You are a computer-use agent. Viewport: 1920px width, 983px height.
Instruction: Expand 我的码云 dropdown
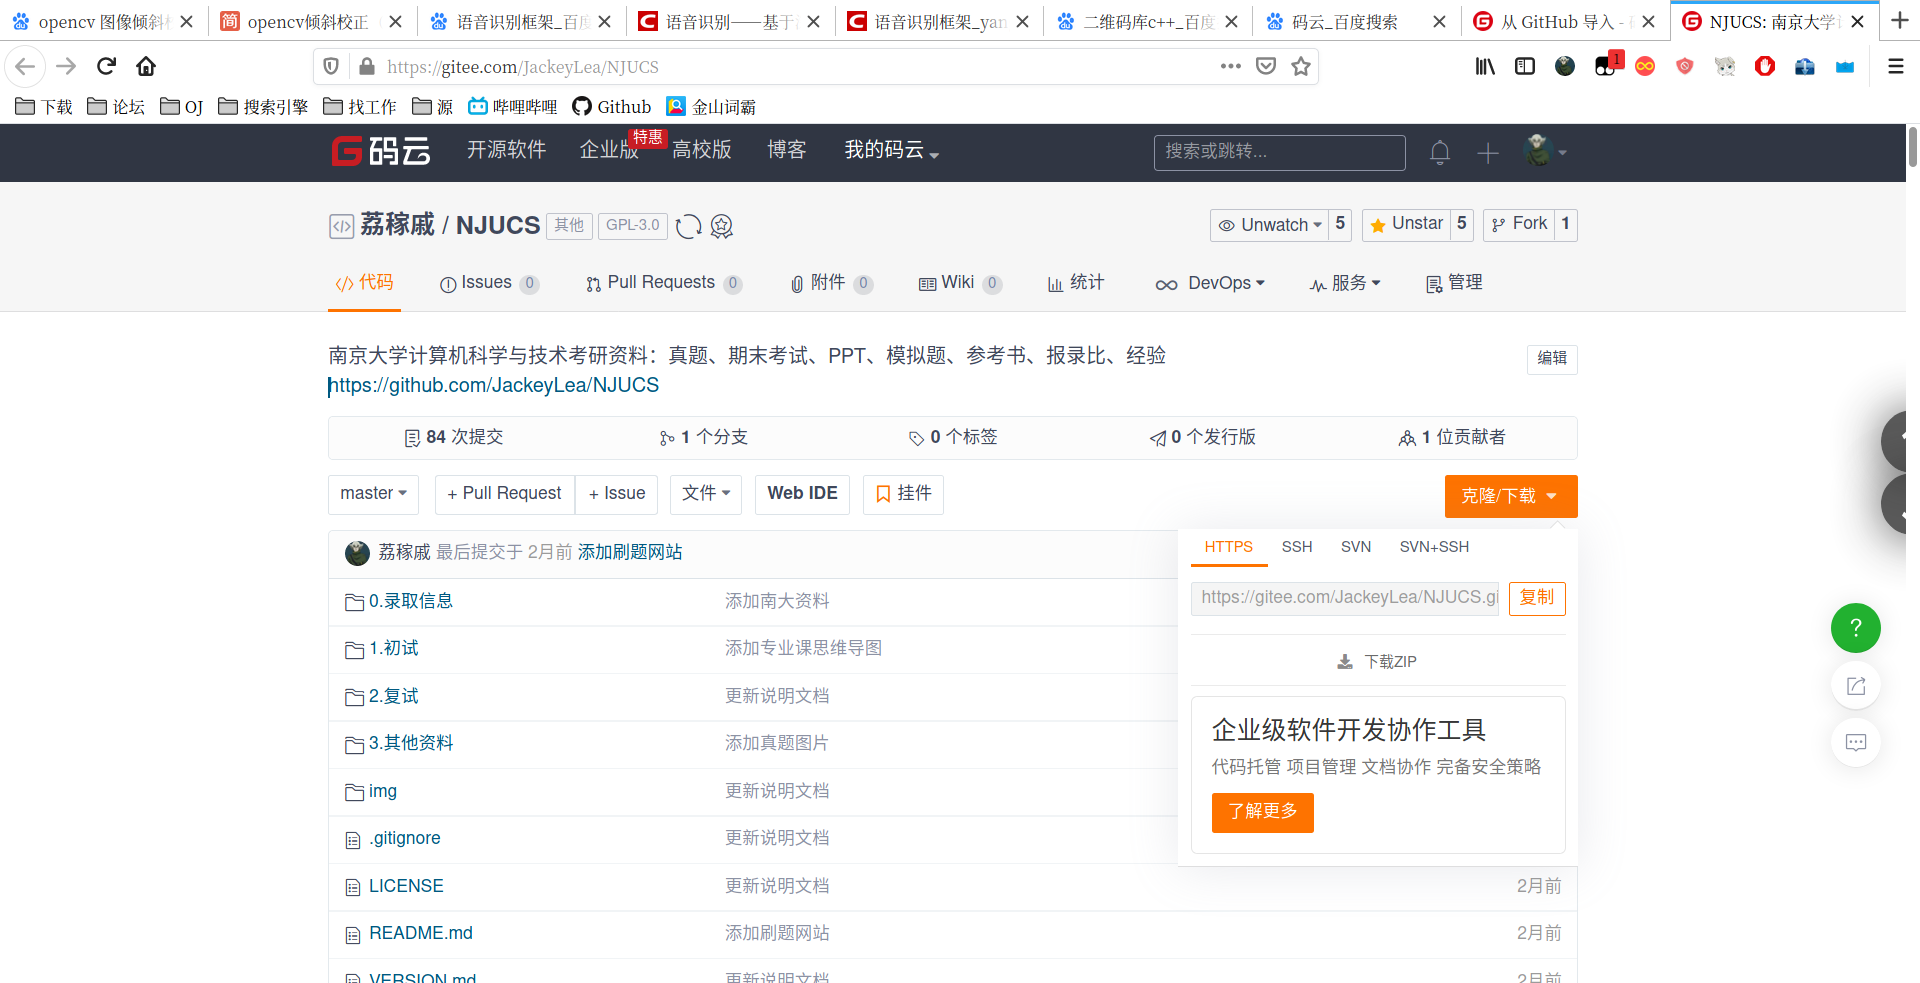click(x=892, y=151)
